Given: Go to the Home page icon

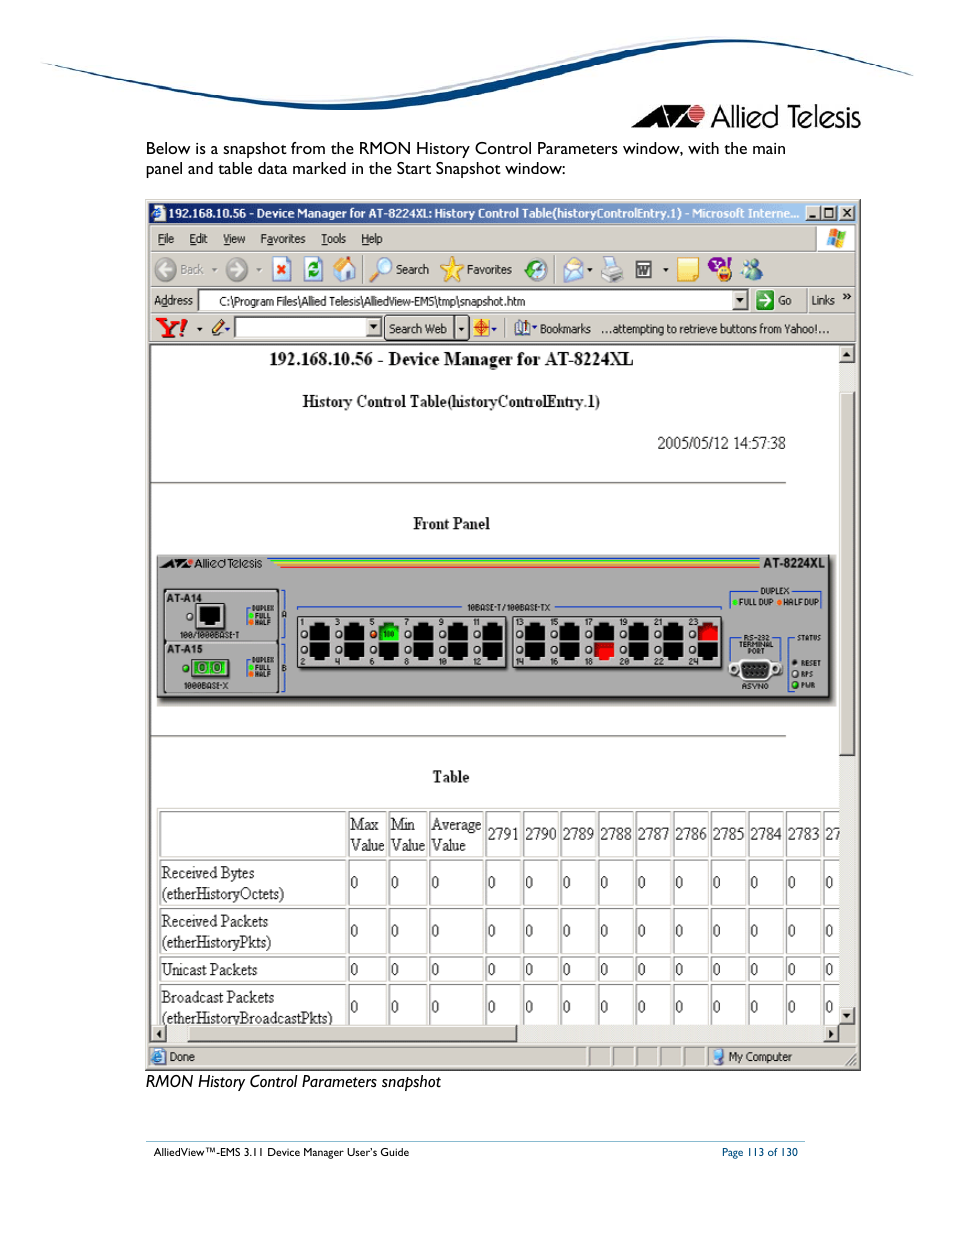Looking at the screenshot, I should tap(345, 269).
